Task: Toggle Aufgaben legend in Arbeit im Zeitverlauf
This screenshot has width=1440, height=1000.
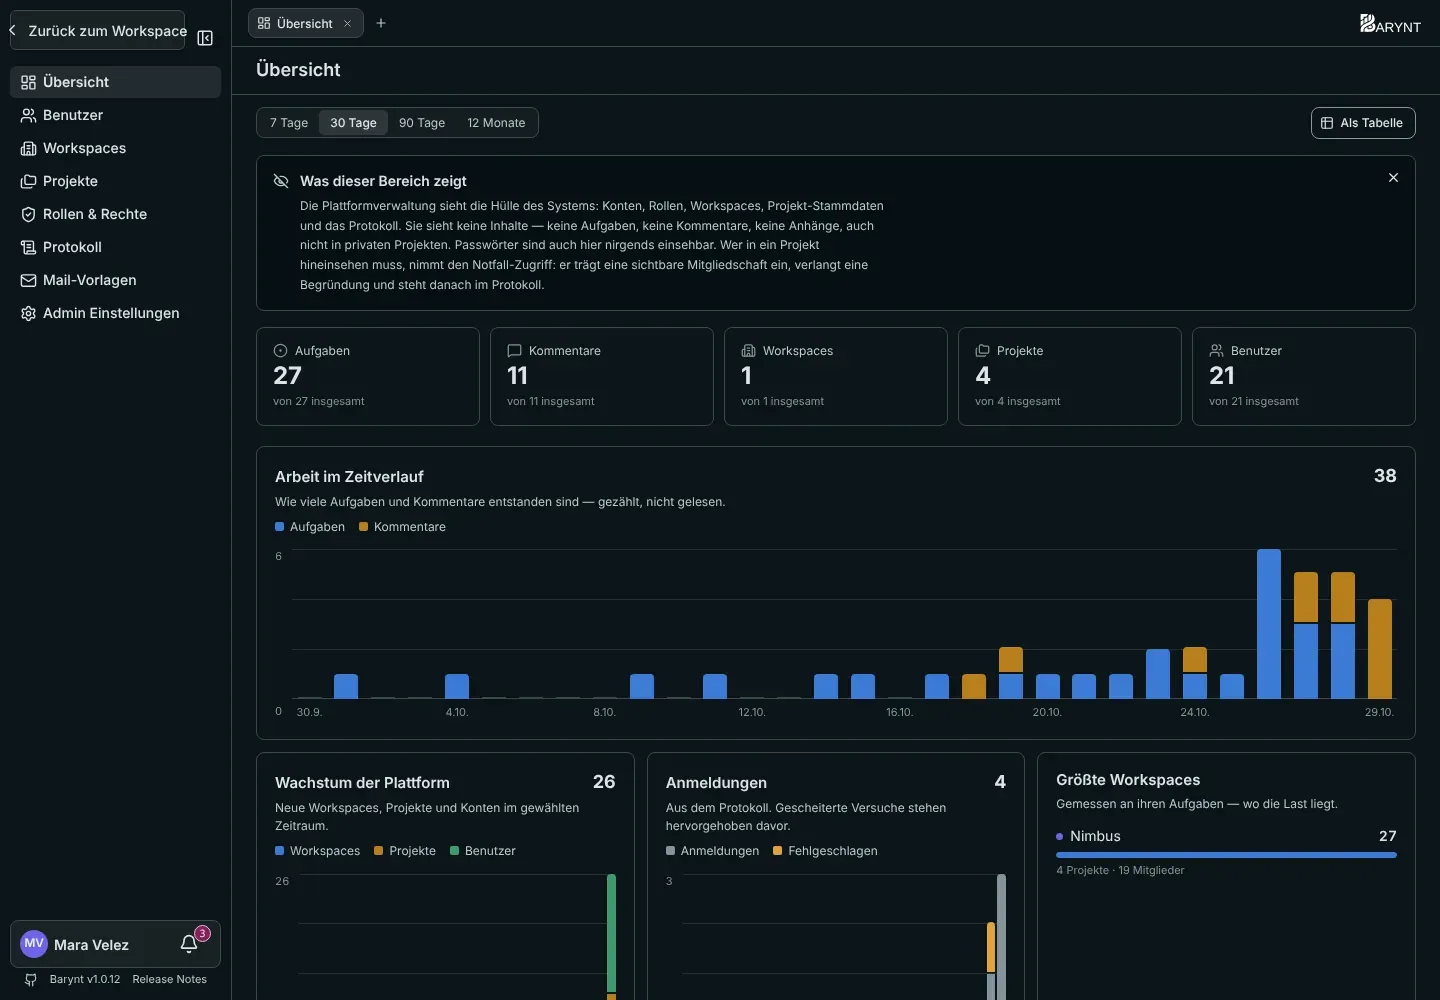Action: 310,527
